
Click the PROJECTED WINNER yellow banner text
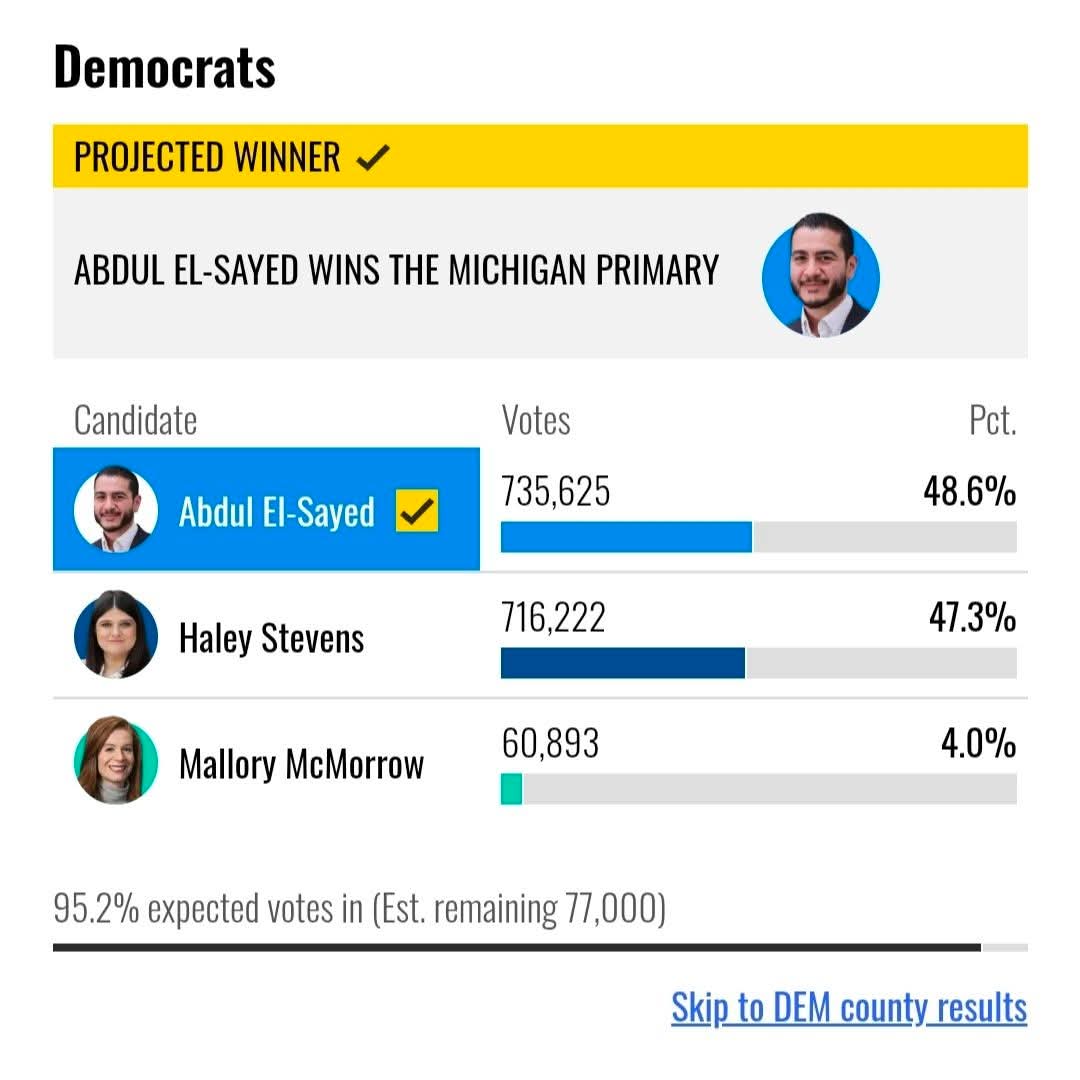(207, 158)
